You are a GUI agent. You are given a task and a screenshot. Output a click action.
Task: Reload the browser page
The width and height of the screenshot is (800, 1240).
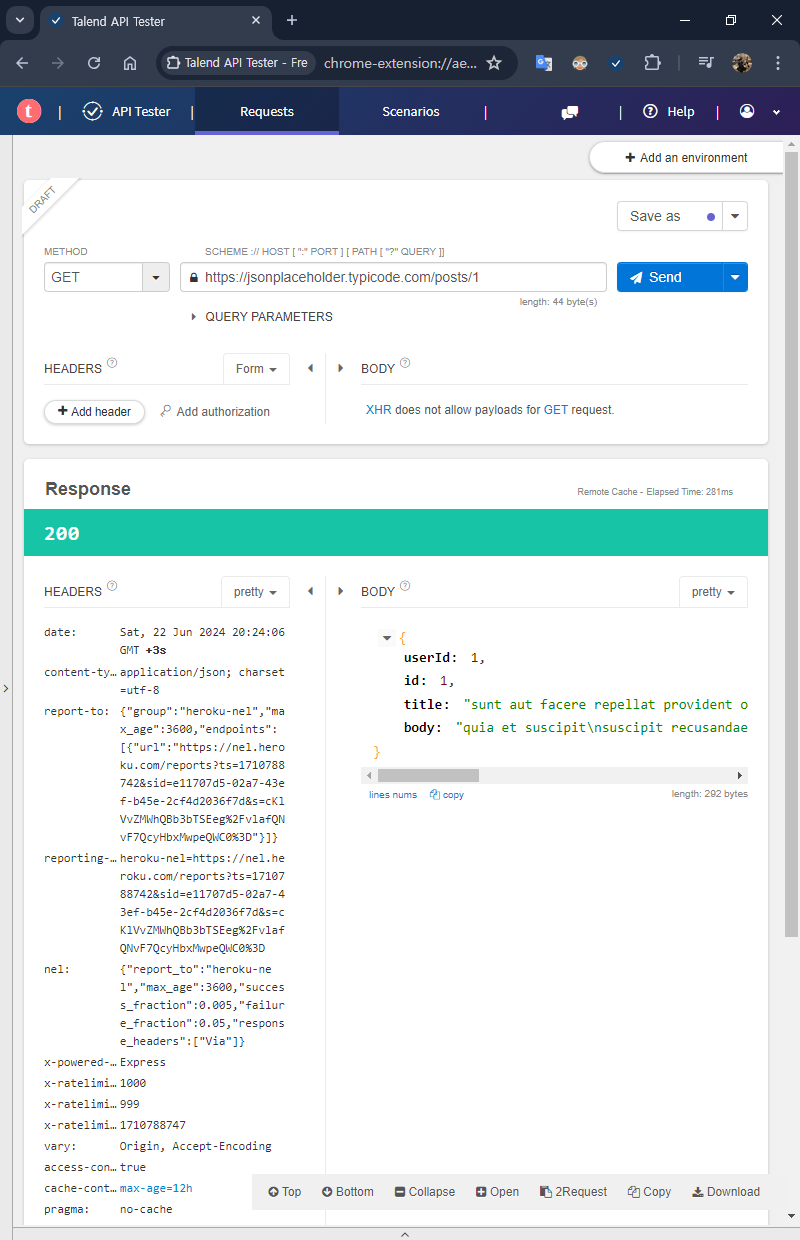(94, 62)
